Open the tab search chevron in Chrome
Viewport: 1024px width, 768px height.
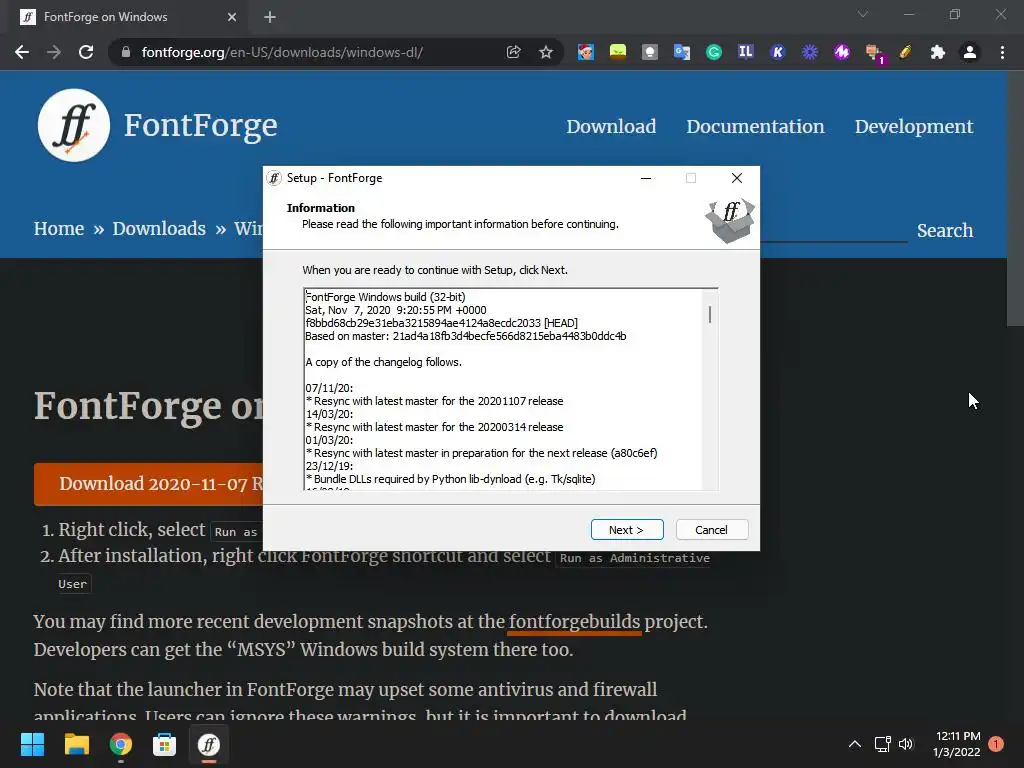863,14
